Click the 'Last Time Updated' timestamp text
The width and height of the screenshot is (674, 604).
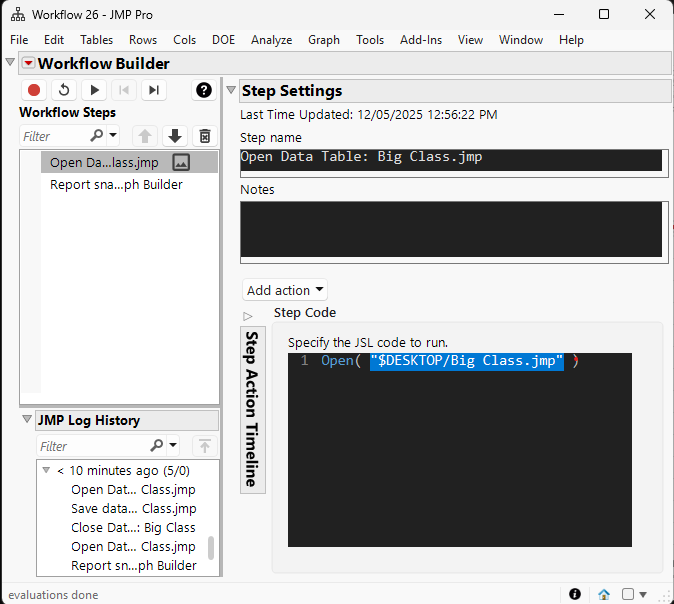pyautogui.click(x=369, y=115)
